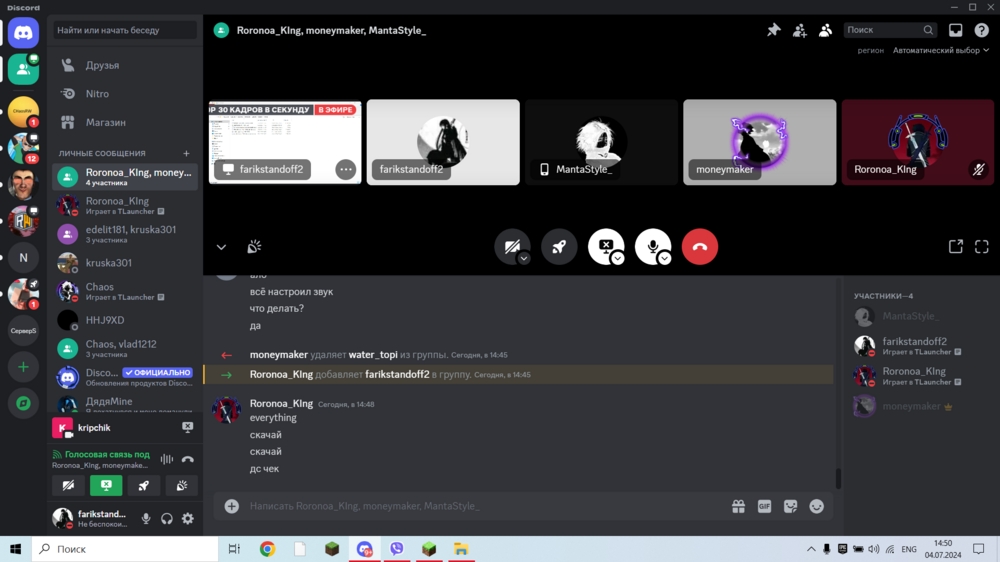Add friends to the group DM
Image resolution: width=1000 pixels, height=562 pixels.
pos(799,30)
